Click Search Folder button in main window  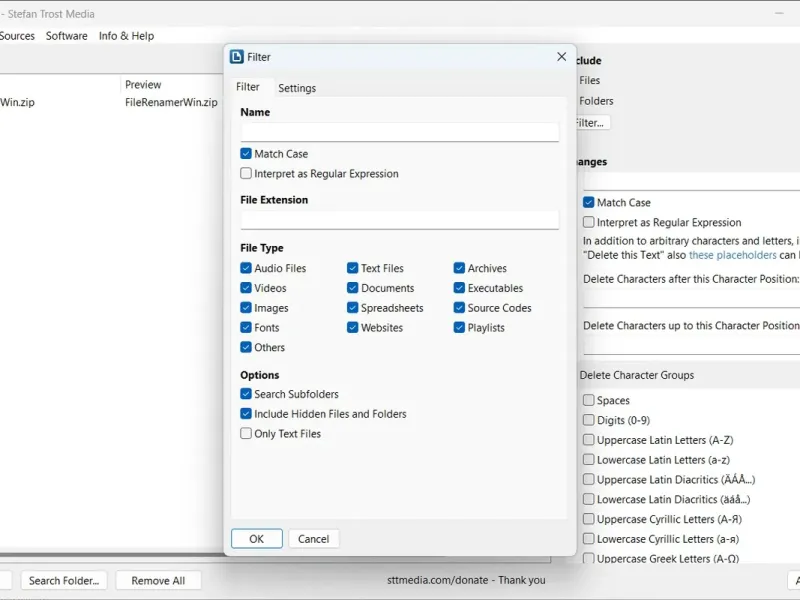[64, 581]
